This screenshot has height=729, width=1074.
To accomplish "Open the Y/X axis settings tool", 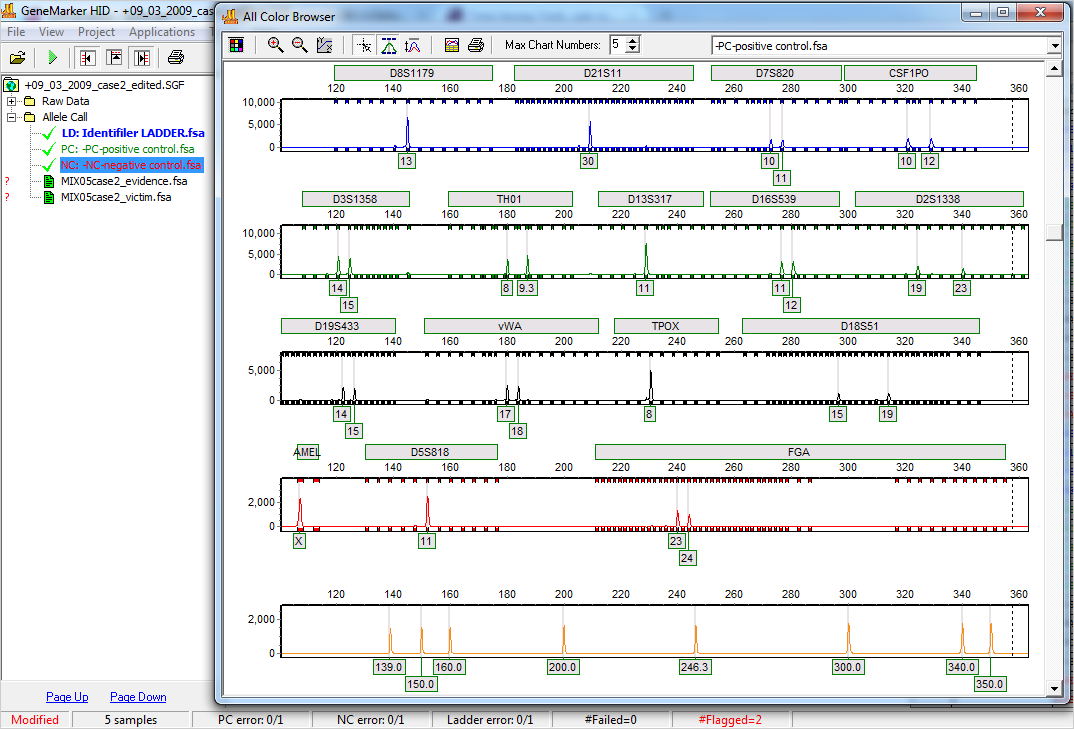I will coord(324,45).
